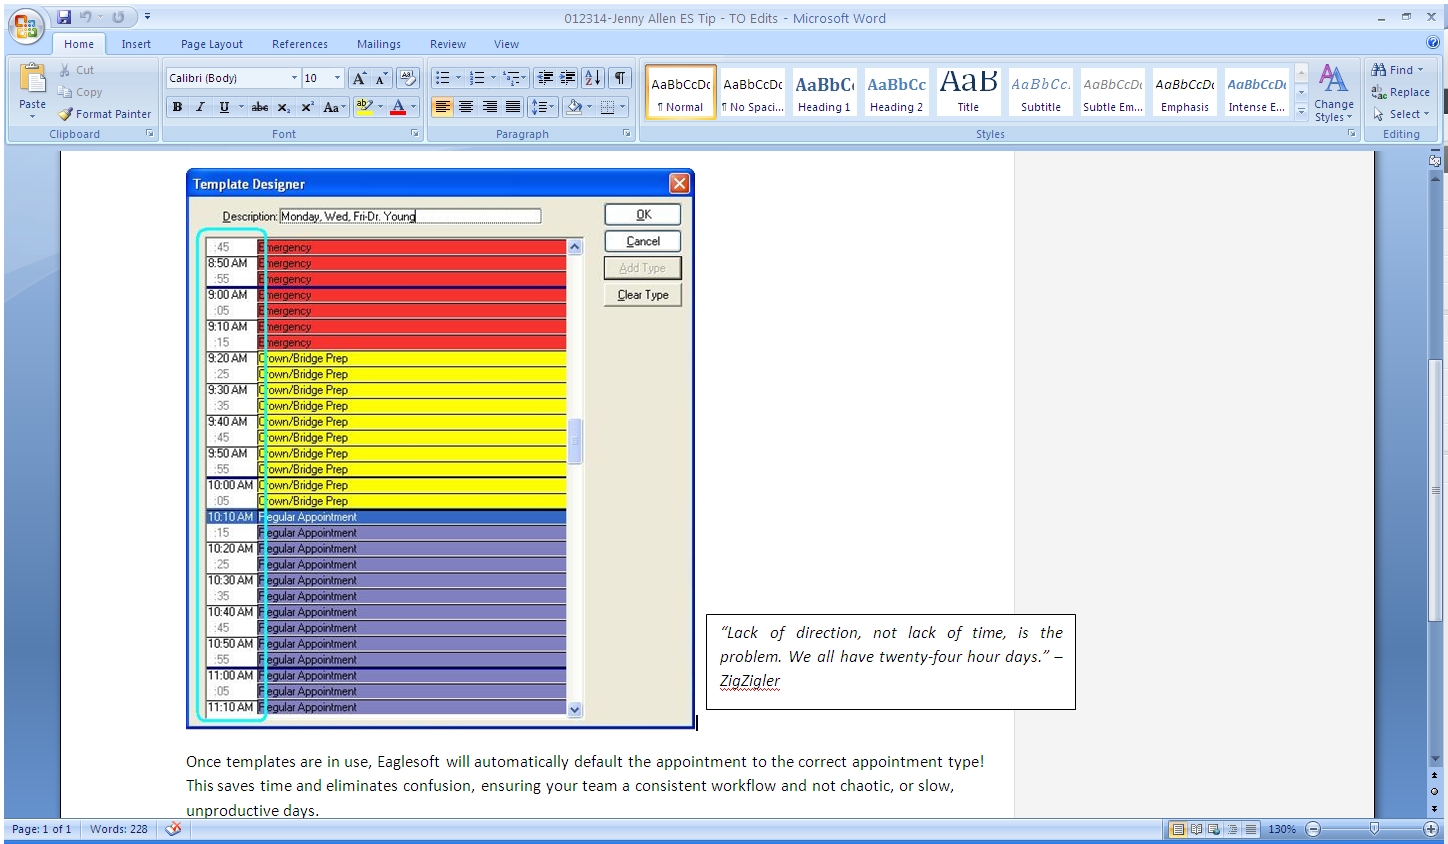Align text right
Viewport: 1448px width, 844px height.
(x=489, y=107)
